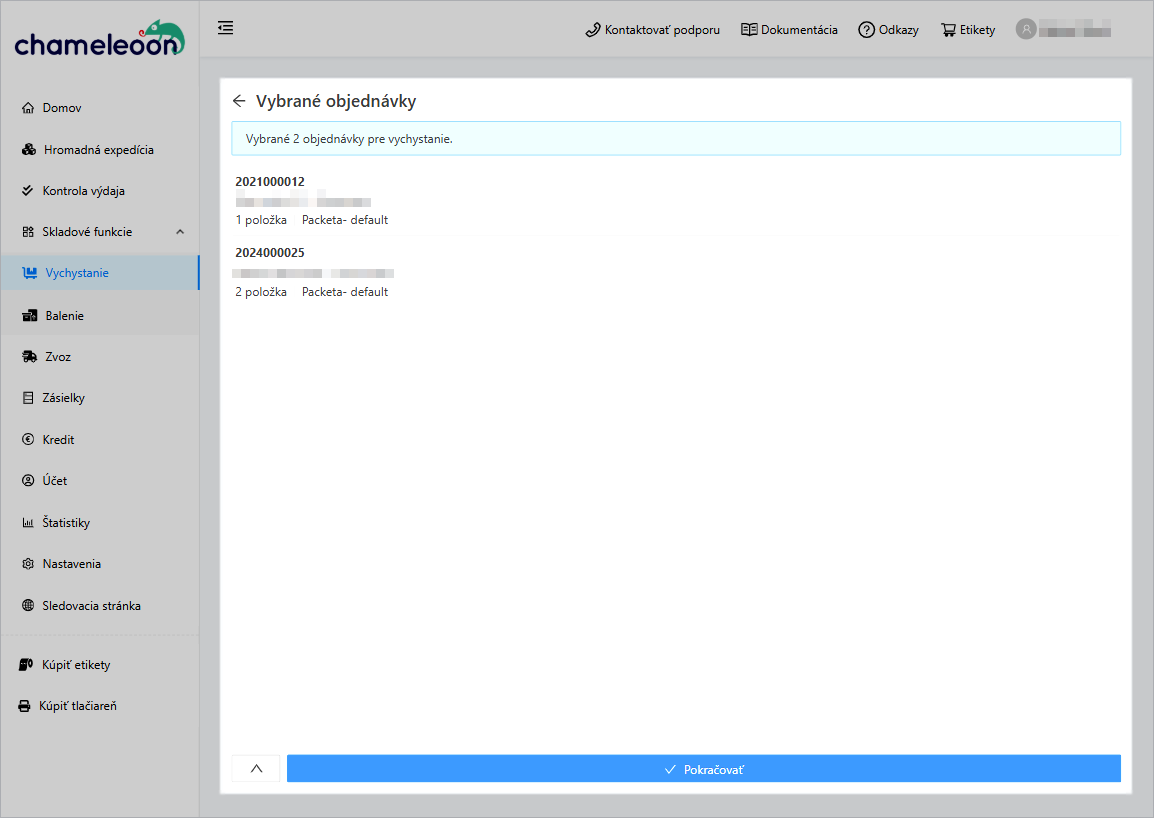Click the question mark Odkazy icon
This screenshot has width=1154, height=818.
866,30
